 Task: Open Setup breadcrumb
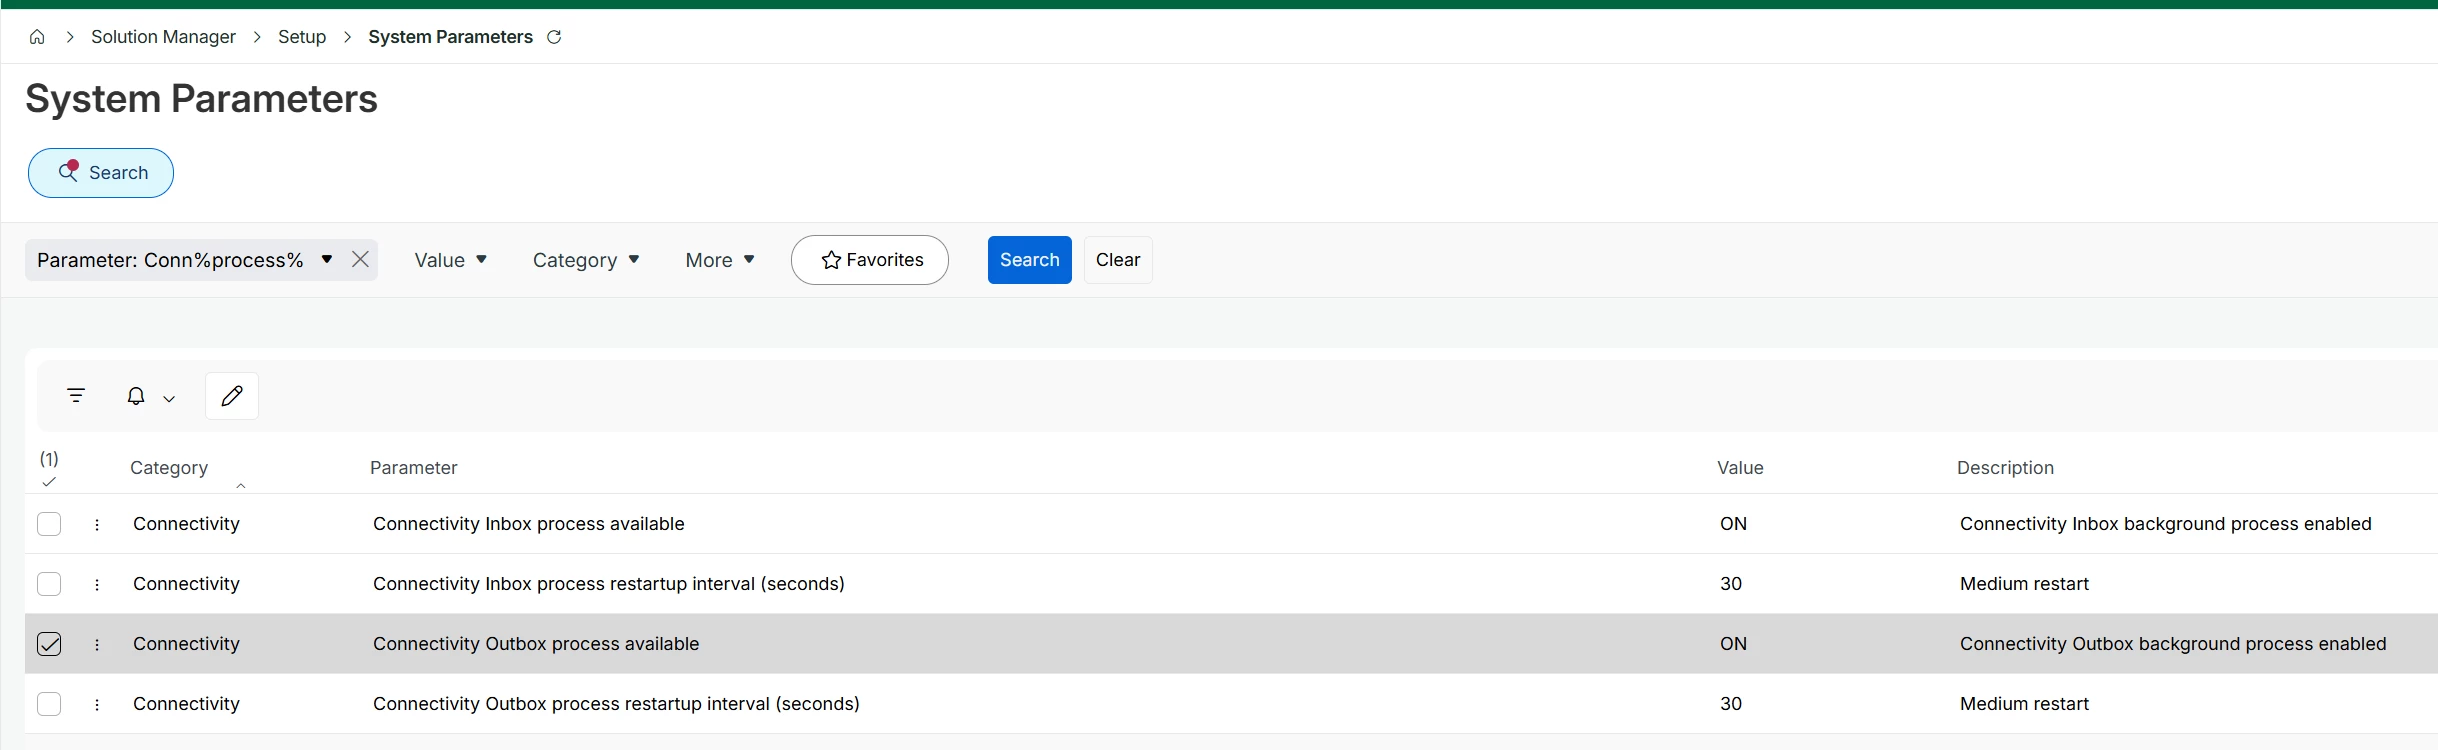[x=302, y=37]
